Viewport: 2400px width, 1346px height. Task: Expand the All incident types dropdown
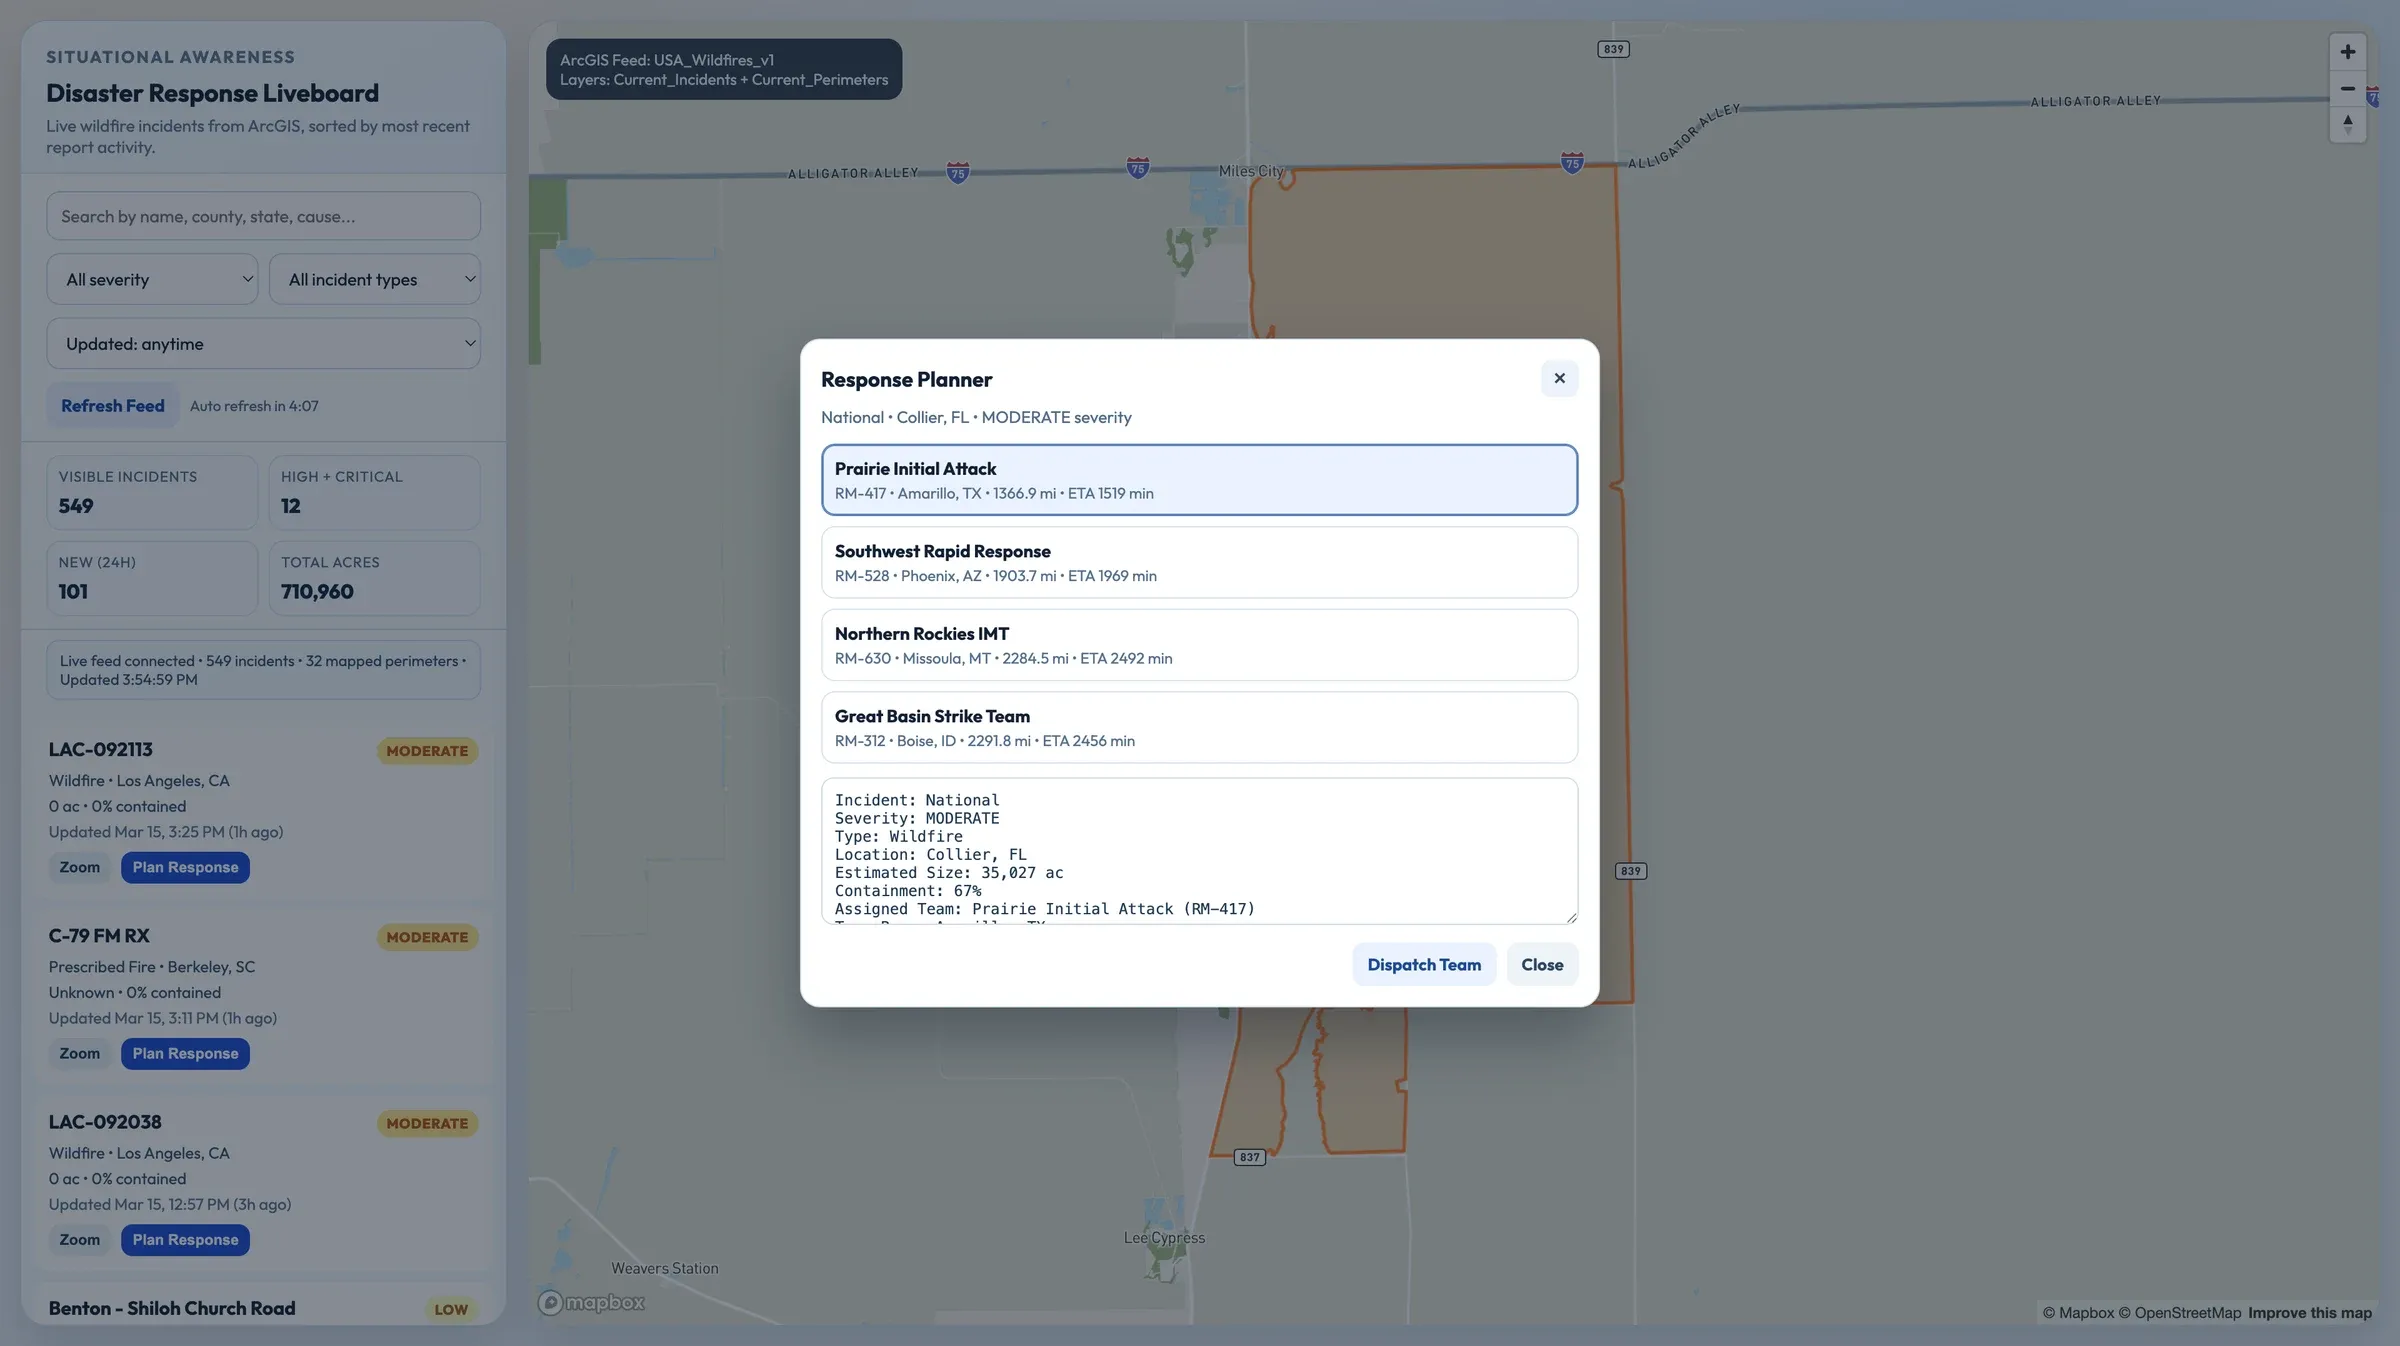(374, 279)
